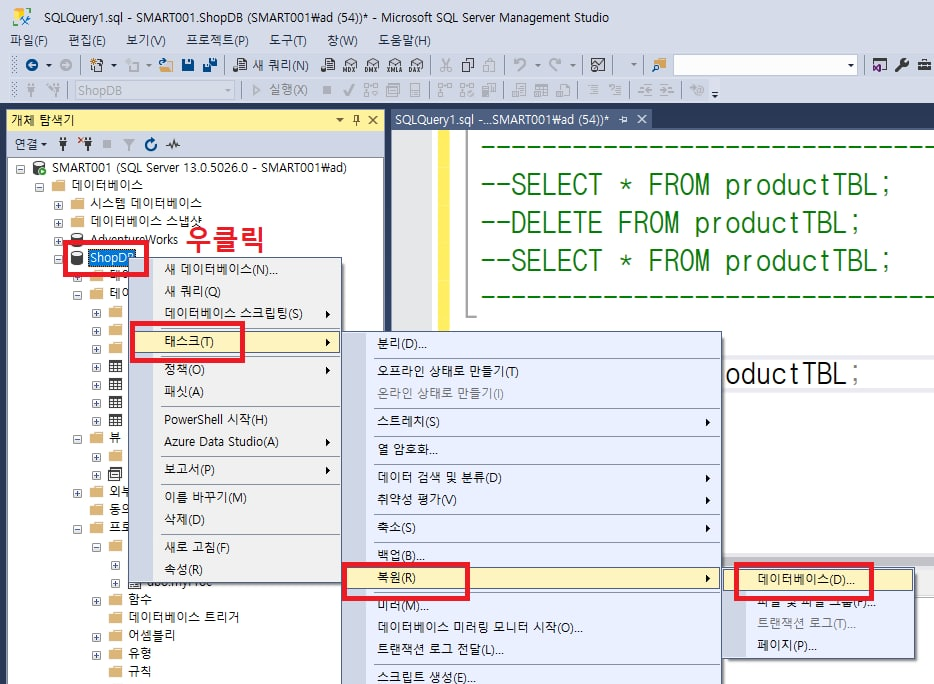934x684 pixels.
Task: Choose 새 쿼리(Q) in context menu
Action: tap(235, 291)
